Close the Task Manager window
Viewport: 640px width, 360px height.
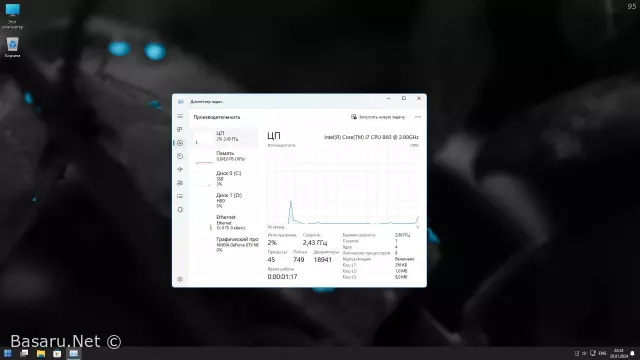[x=419, y=98]
